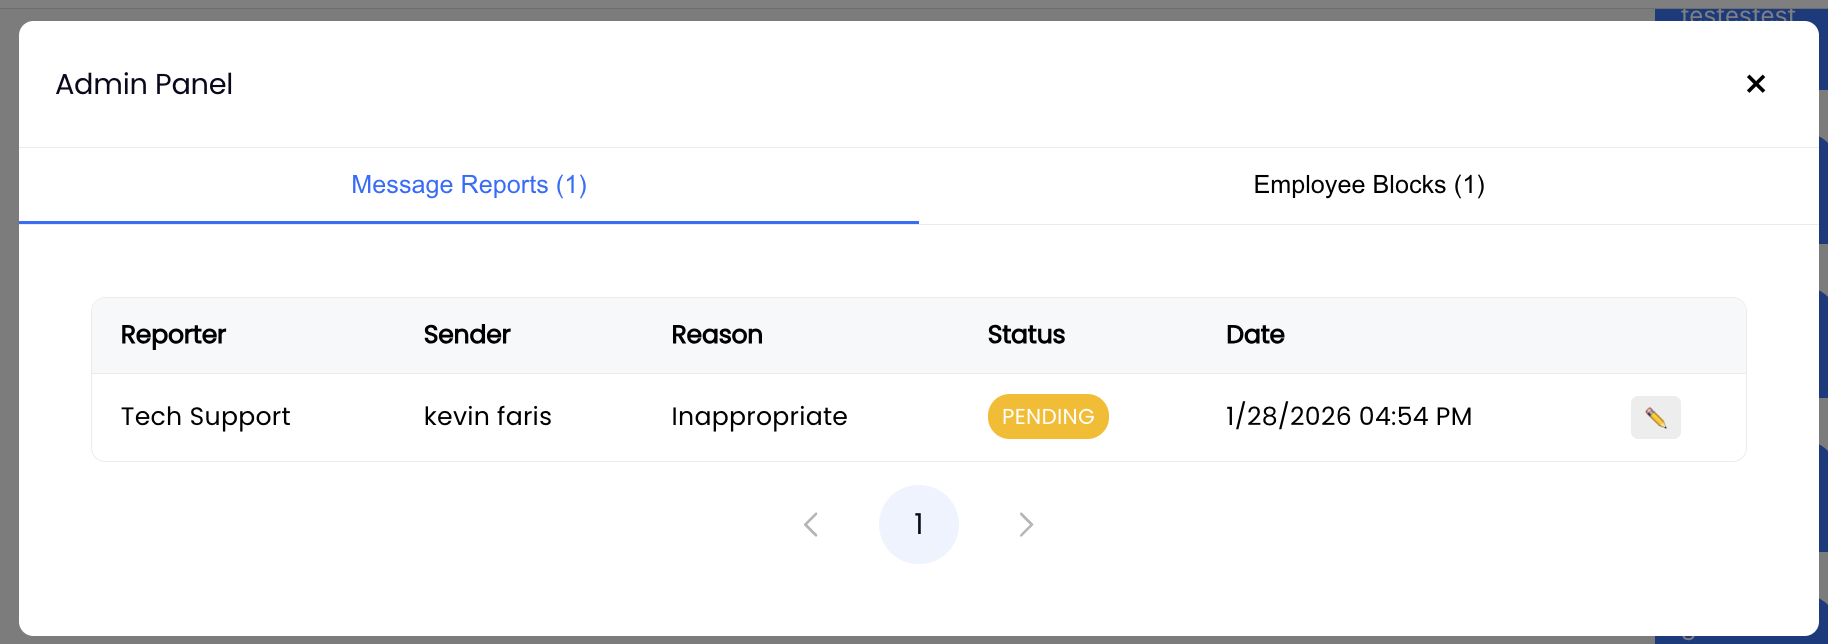
Task: Click the Date column header
Action: pyautogui.click(x=1255, y=335)
